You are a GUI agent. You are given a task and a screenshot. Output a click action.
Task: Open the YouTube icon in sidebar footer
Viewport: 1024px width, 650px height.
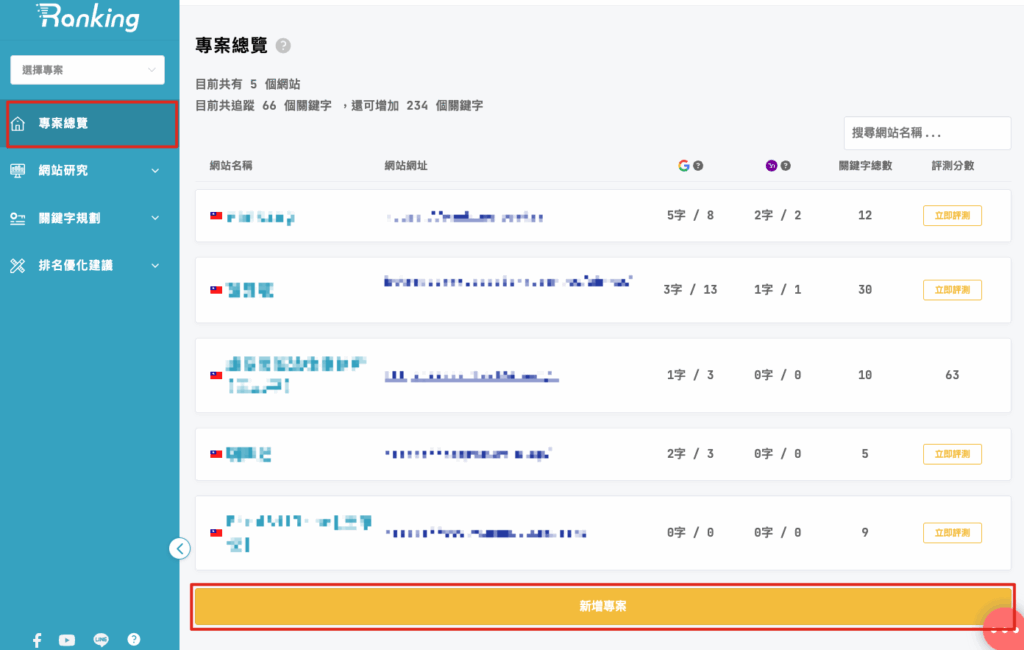point(67,639)
